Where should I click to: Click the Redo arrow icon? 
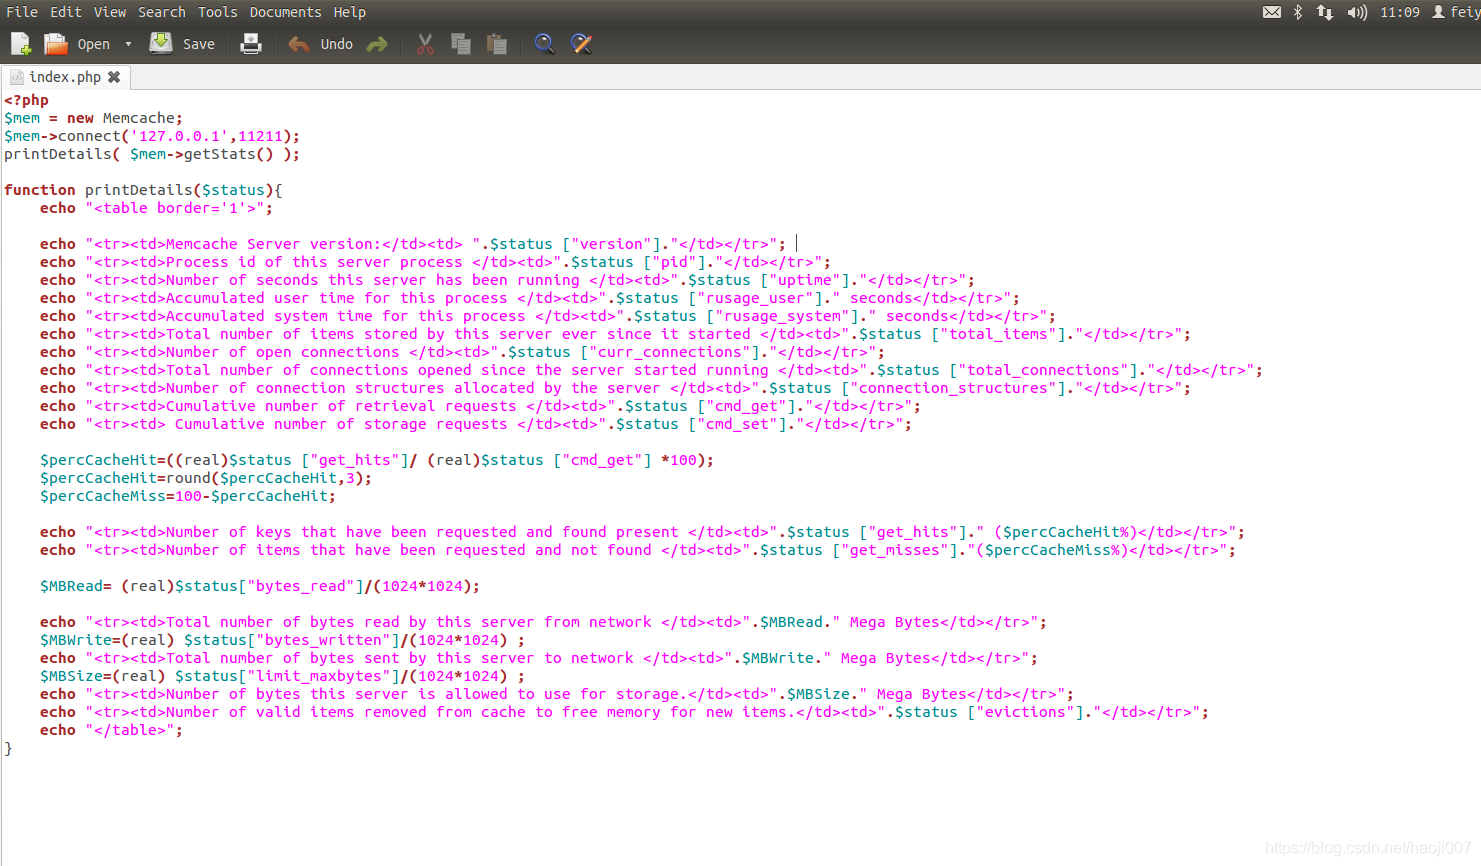(377, 44)
